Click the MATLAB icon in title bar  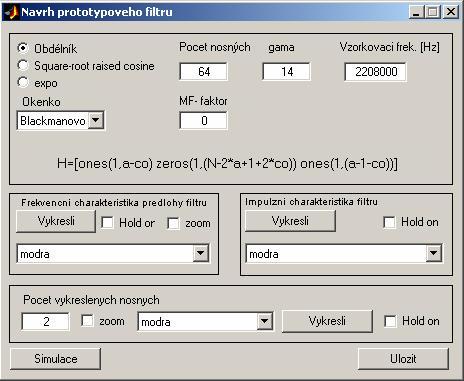click(11, 12)
